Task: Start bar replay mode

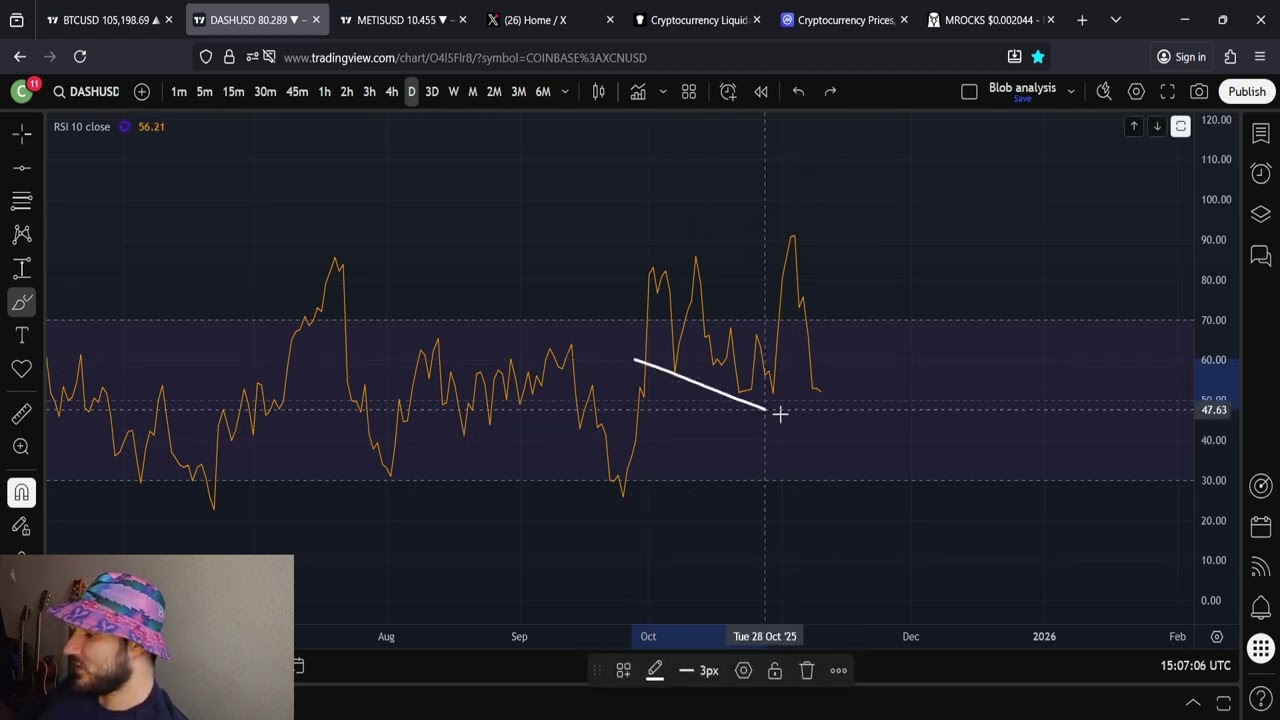Action: pos(761,91)
